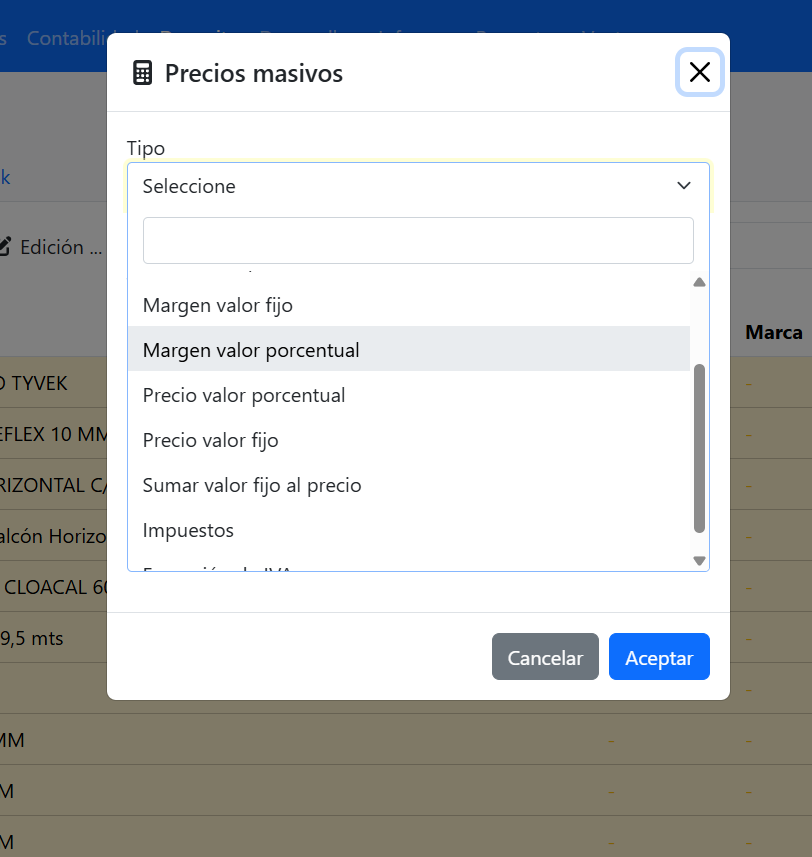
Task: Open the Tipo Seleccione dropdown
Action: (x=418, y=186)
